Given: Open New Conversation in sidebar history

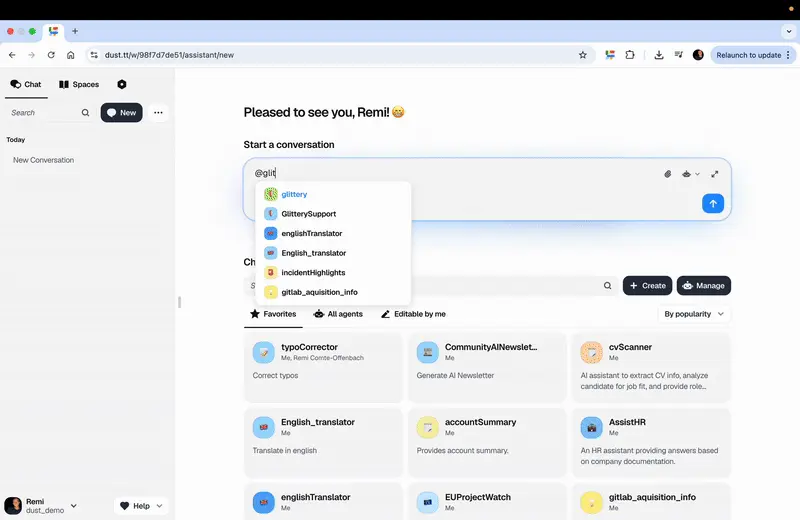Looking at the screenshot, I should point(43,160).
